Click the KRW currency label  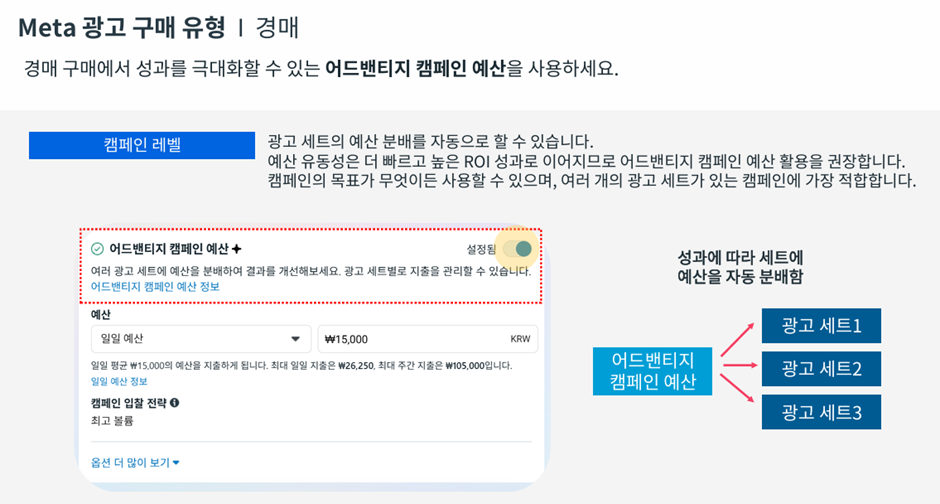520,339
